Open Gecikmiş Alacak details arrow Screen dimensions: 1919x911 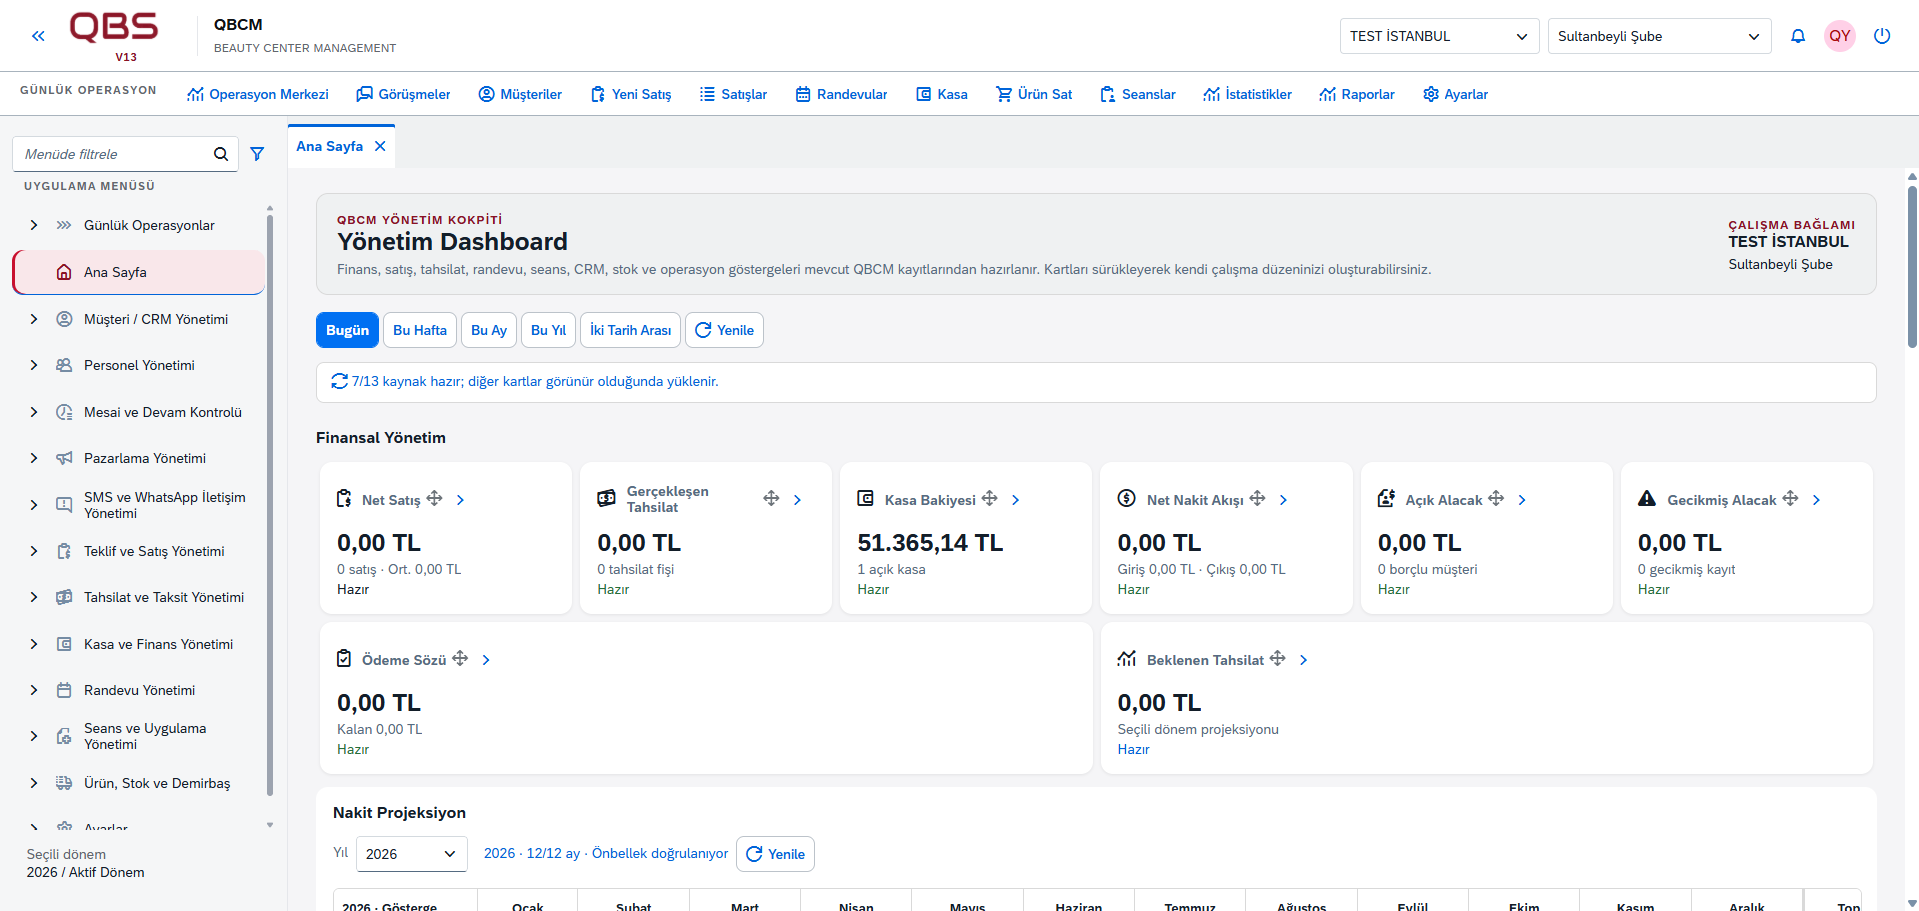pos(1816,500)
